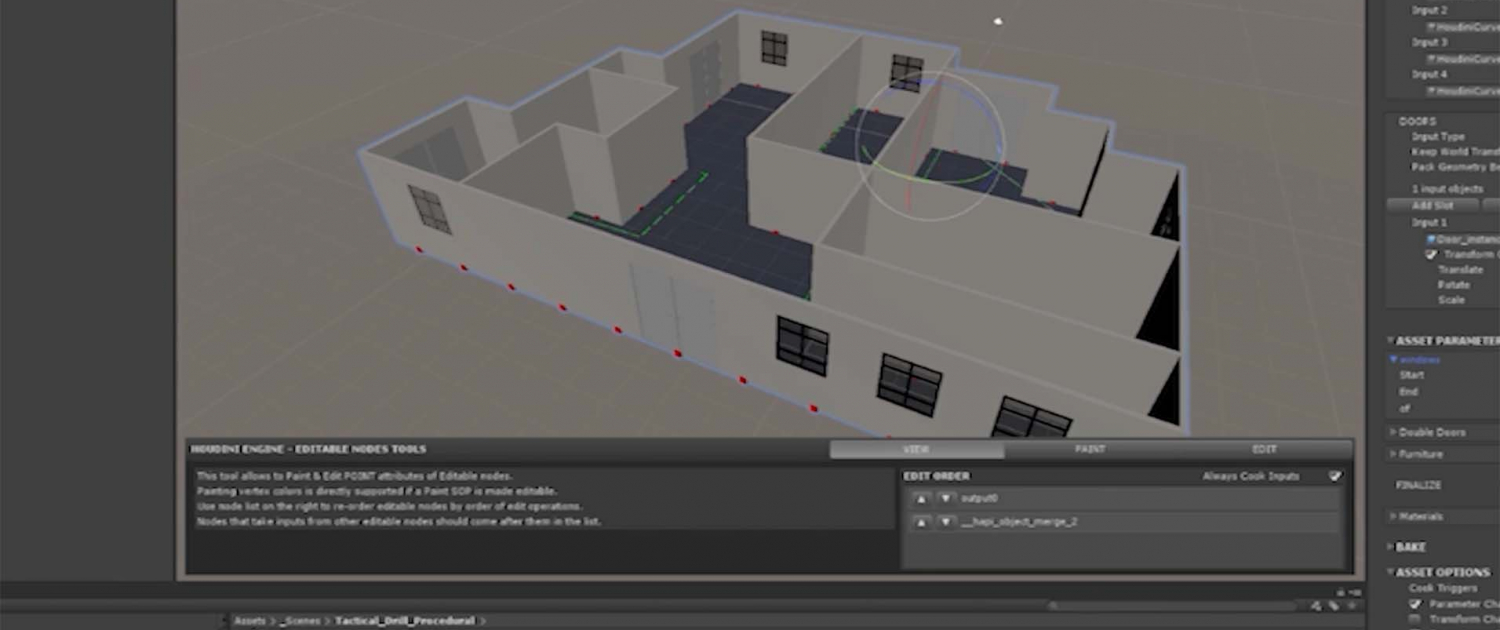1500x630 pixels.
Task: Move __hapi_object_merge_2 node up
Action: [922, 522]
